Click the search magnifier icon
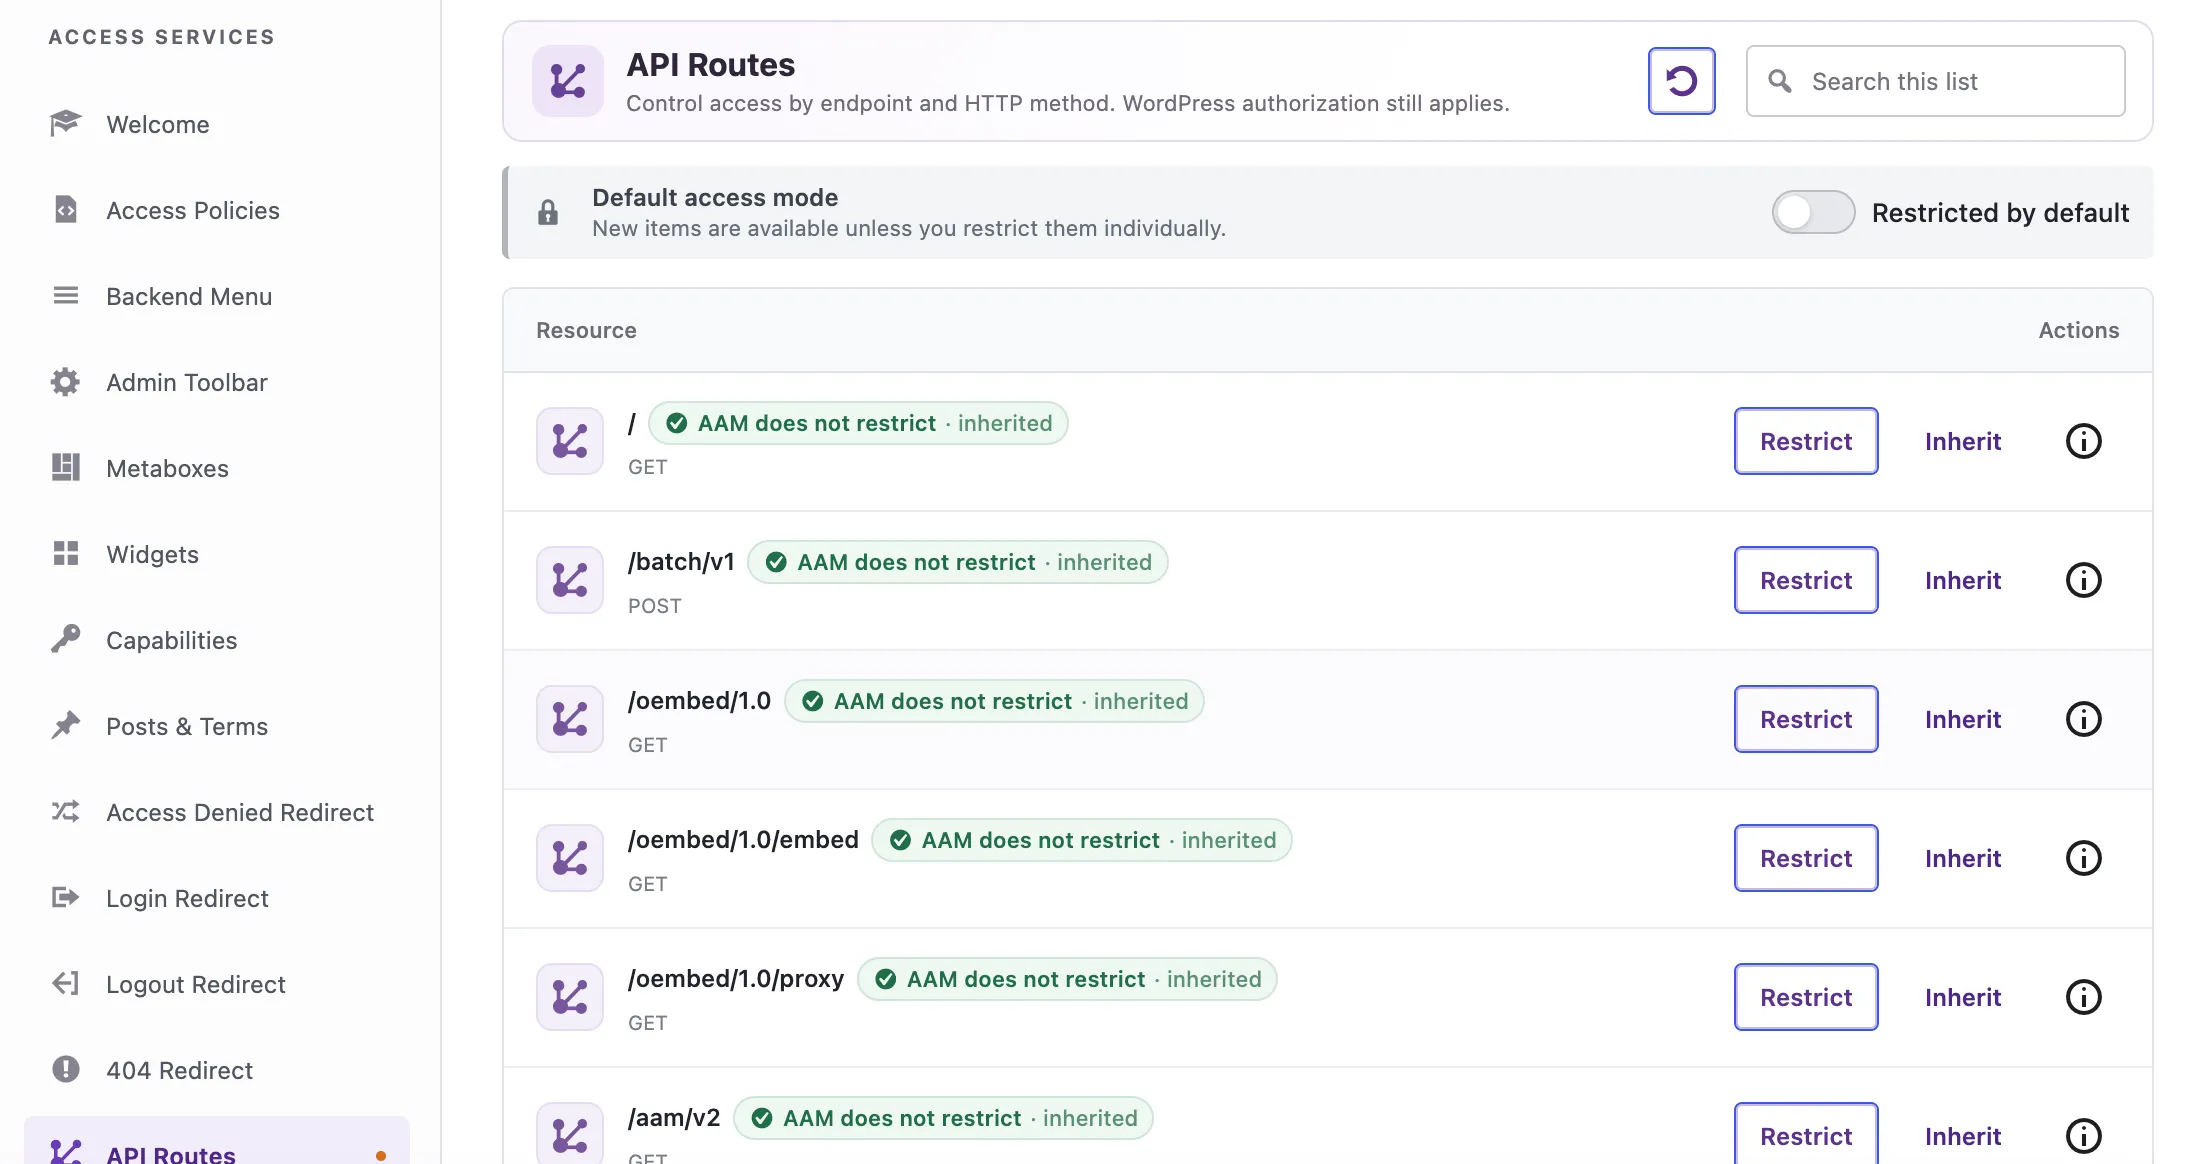The height and width of the screenshot is (1164, 2202). (1780, 81)
